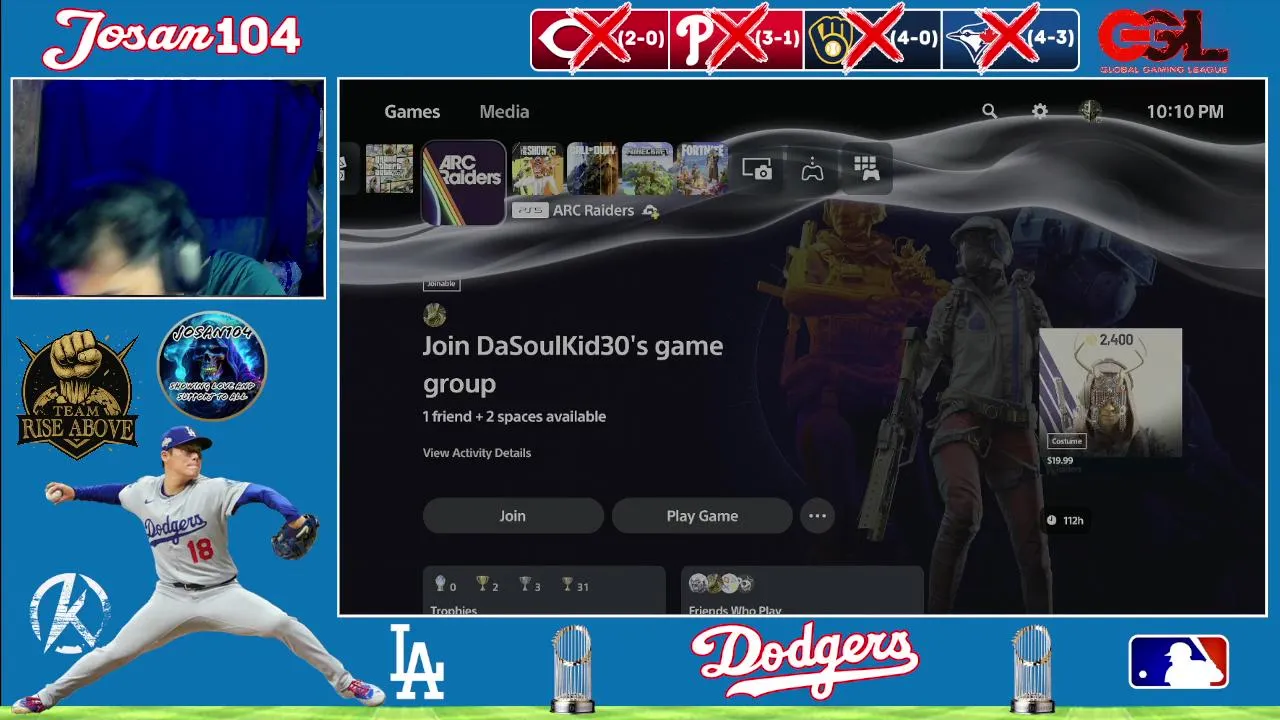
Task: Open the Friends Who Play card
Action: coord(802,590)
